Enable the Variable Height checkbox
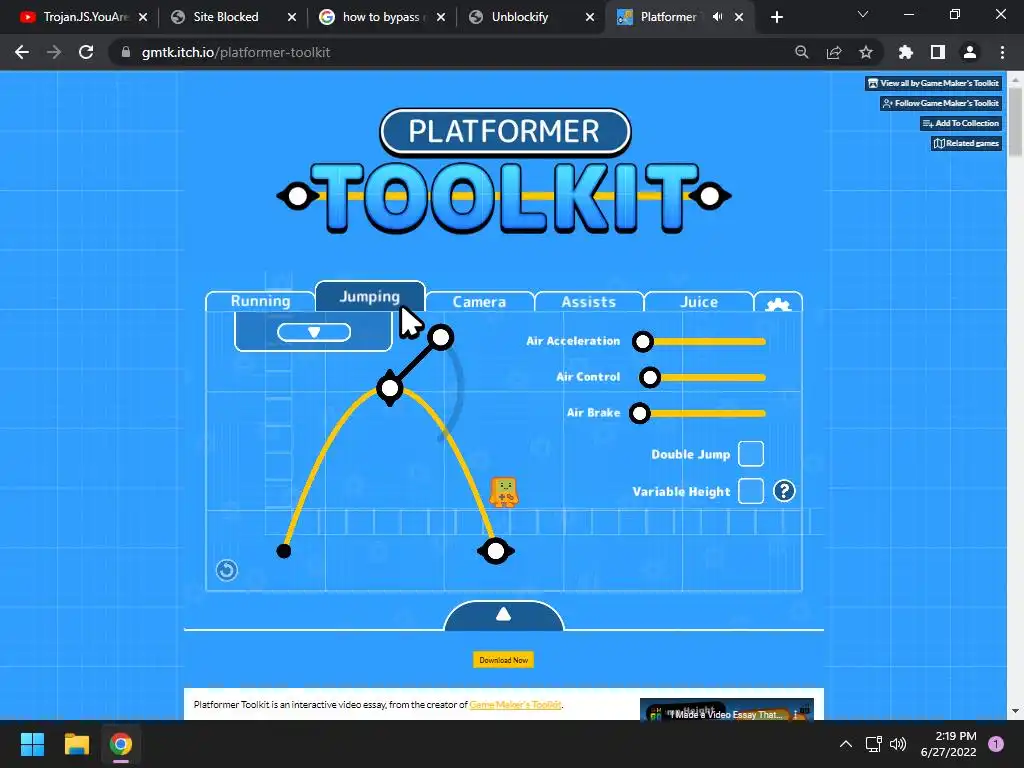 [x=751, y=490]
